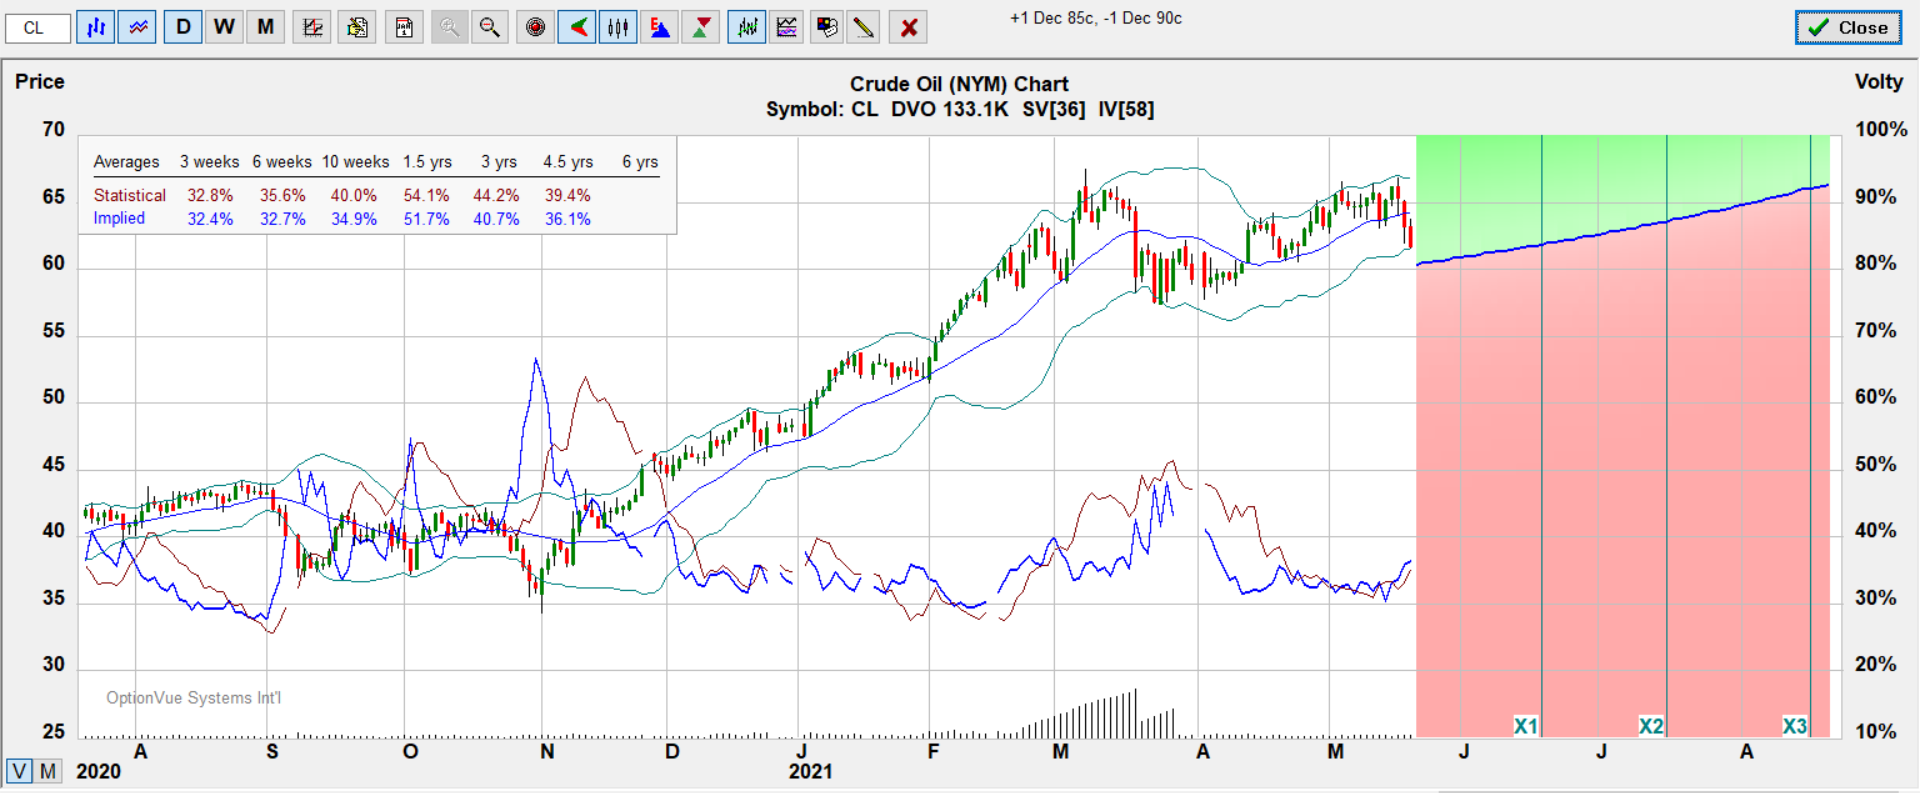Click the grayed zoom in magnifier
1920x793 pixels.
pyautogui.click(x=450, y=27)
